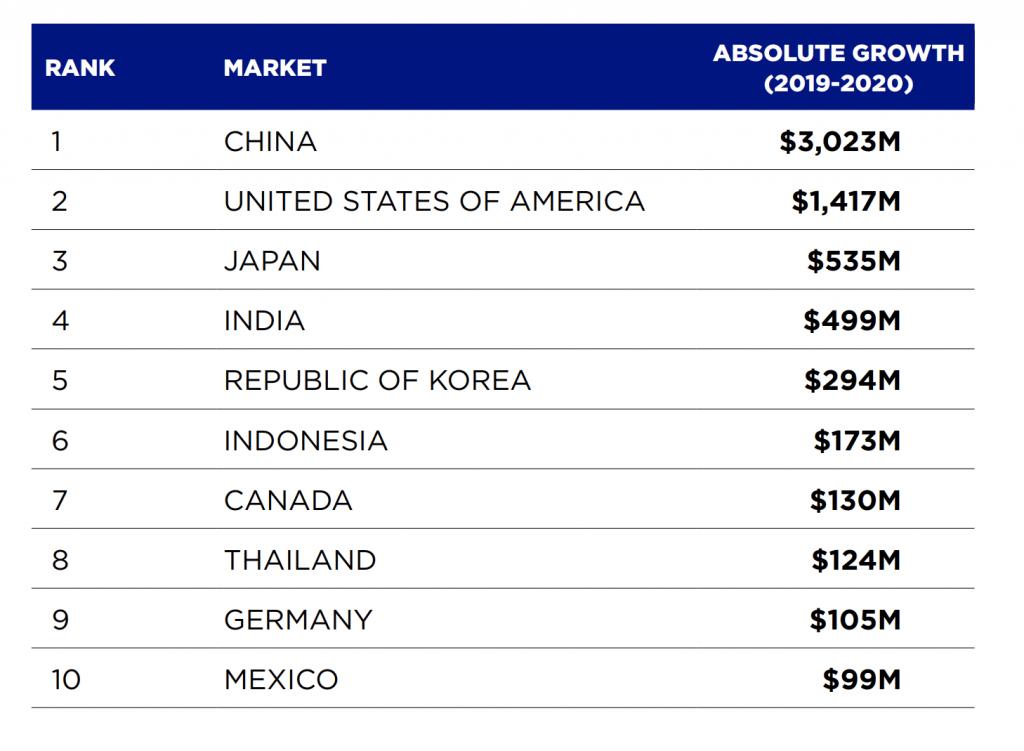The image size is (1024, 751).
Task: Click the $99M growth value
Action: (x=862, y=680)
